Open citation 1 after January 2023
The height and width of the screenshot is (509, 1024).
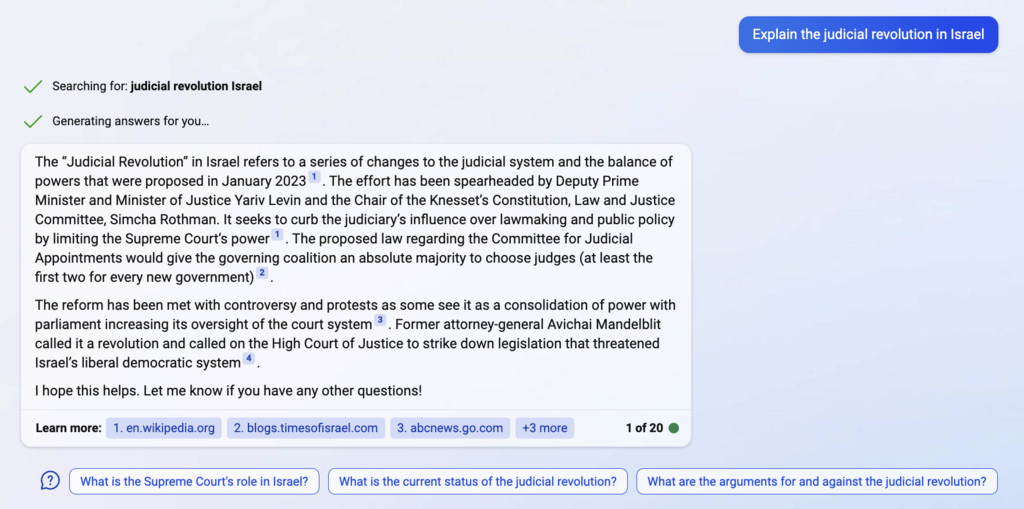coord(314,177)
